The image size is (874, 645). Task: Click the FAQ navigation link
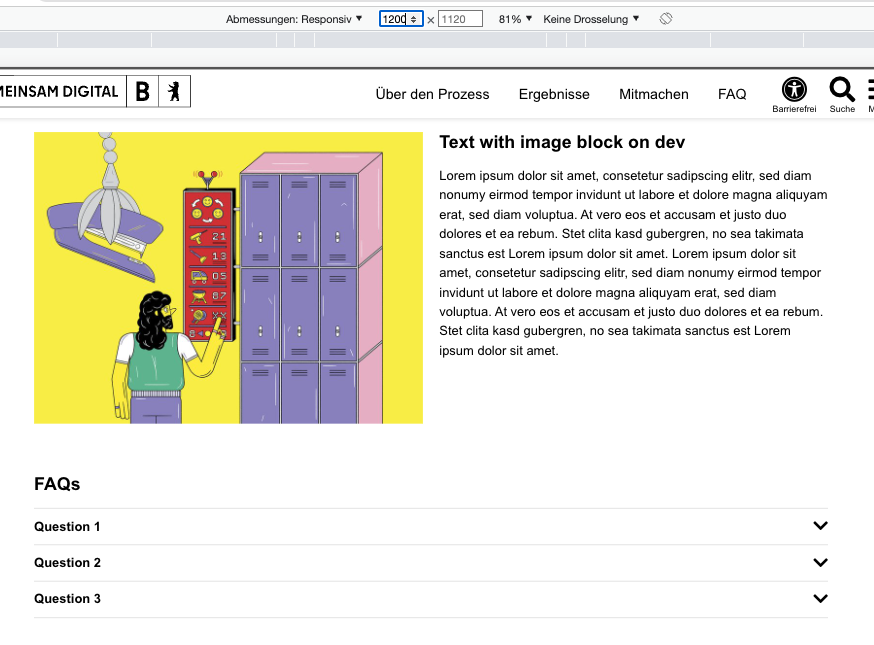tap(732, 94)
